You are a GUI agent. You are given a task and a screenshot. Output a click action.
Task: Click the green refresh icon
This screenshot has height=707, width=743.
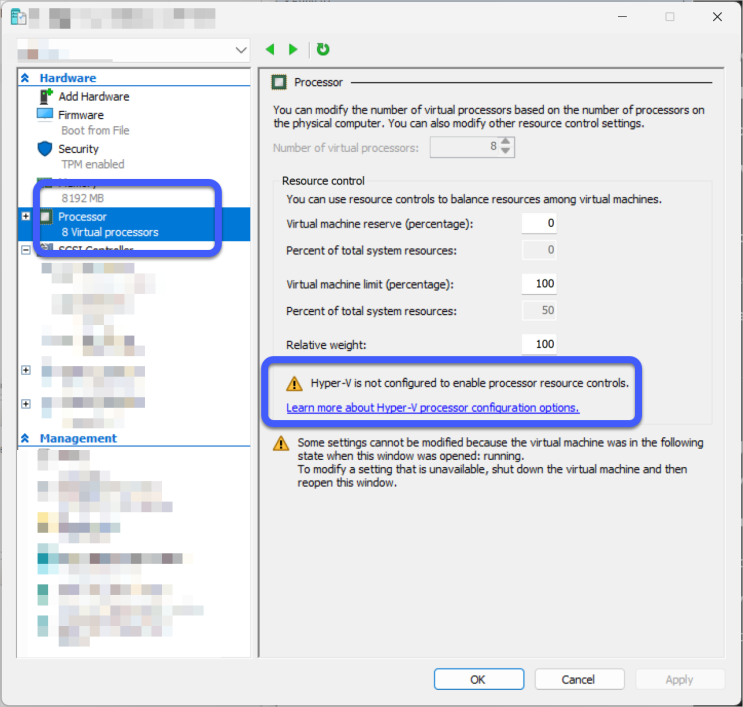tap(323, 49)
